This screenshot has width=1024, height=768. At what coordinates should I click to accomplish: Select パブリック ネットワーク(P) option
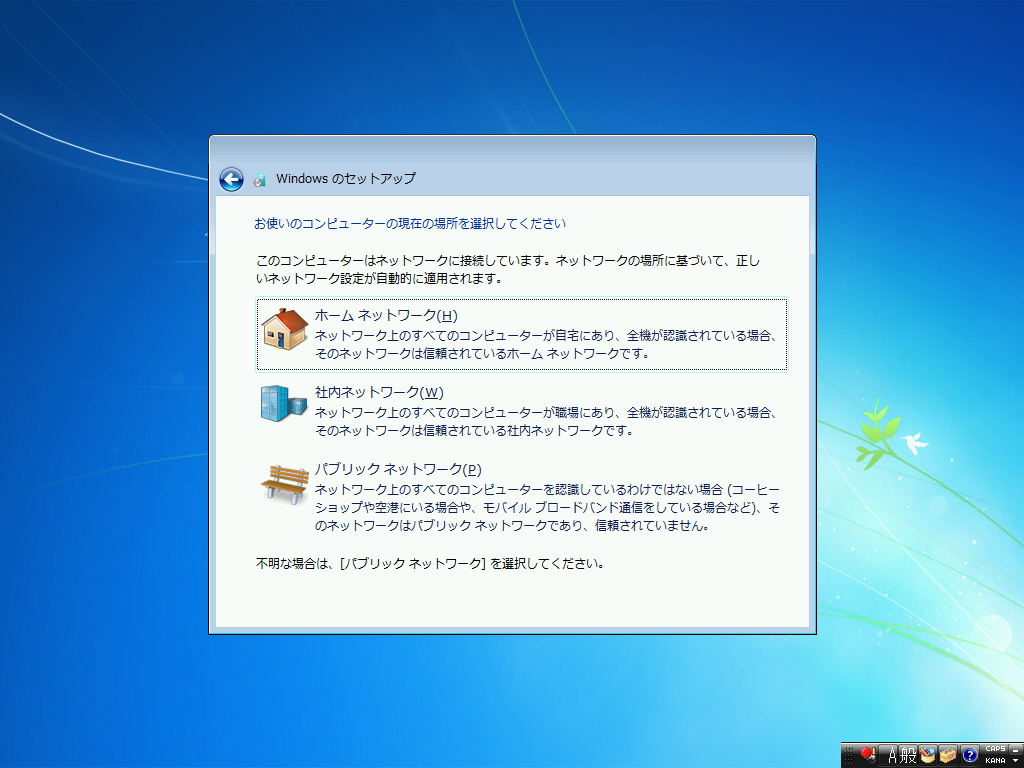pos(522,496)
